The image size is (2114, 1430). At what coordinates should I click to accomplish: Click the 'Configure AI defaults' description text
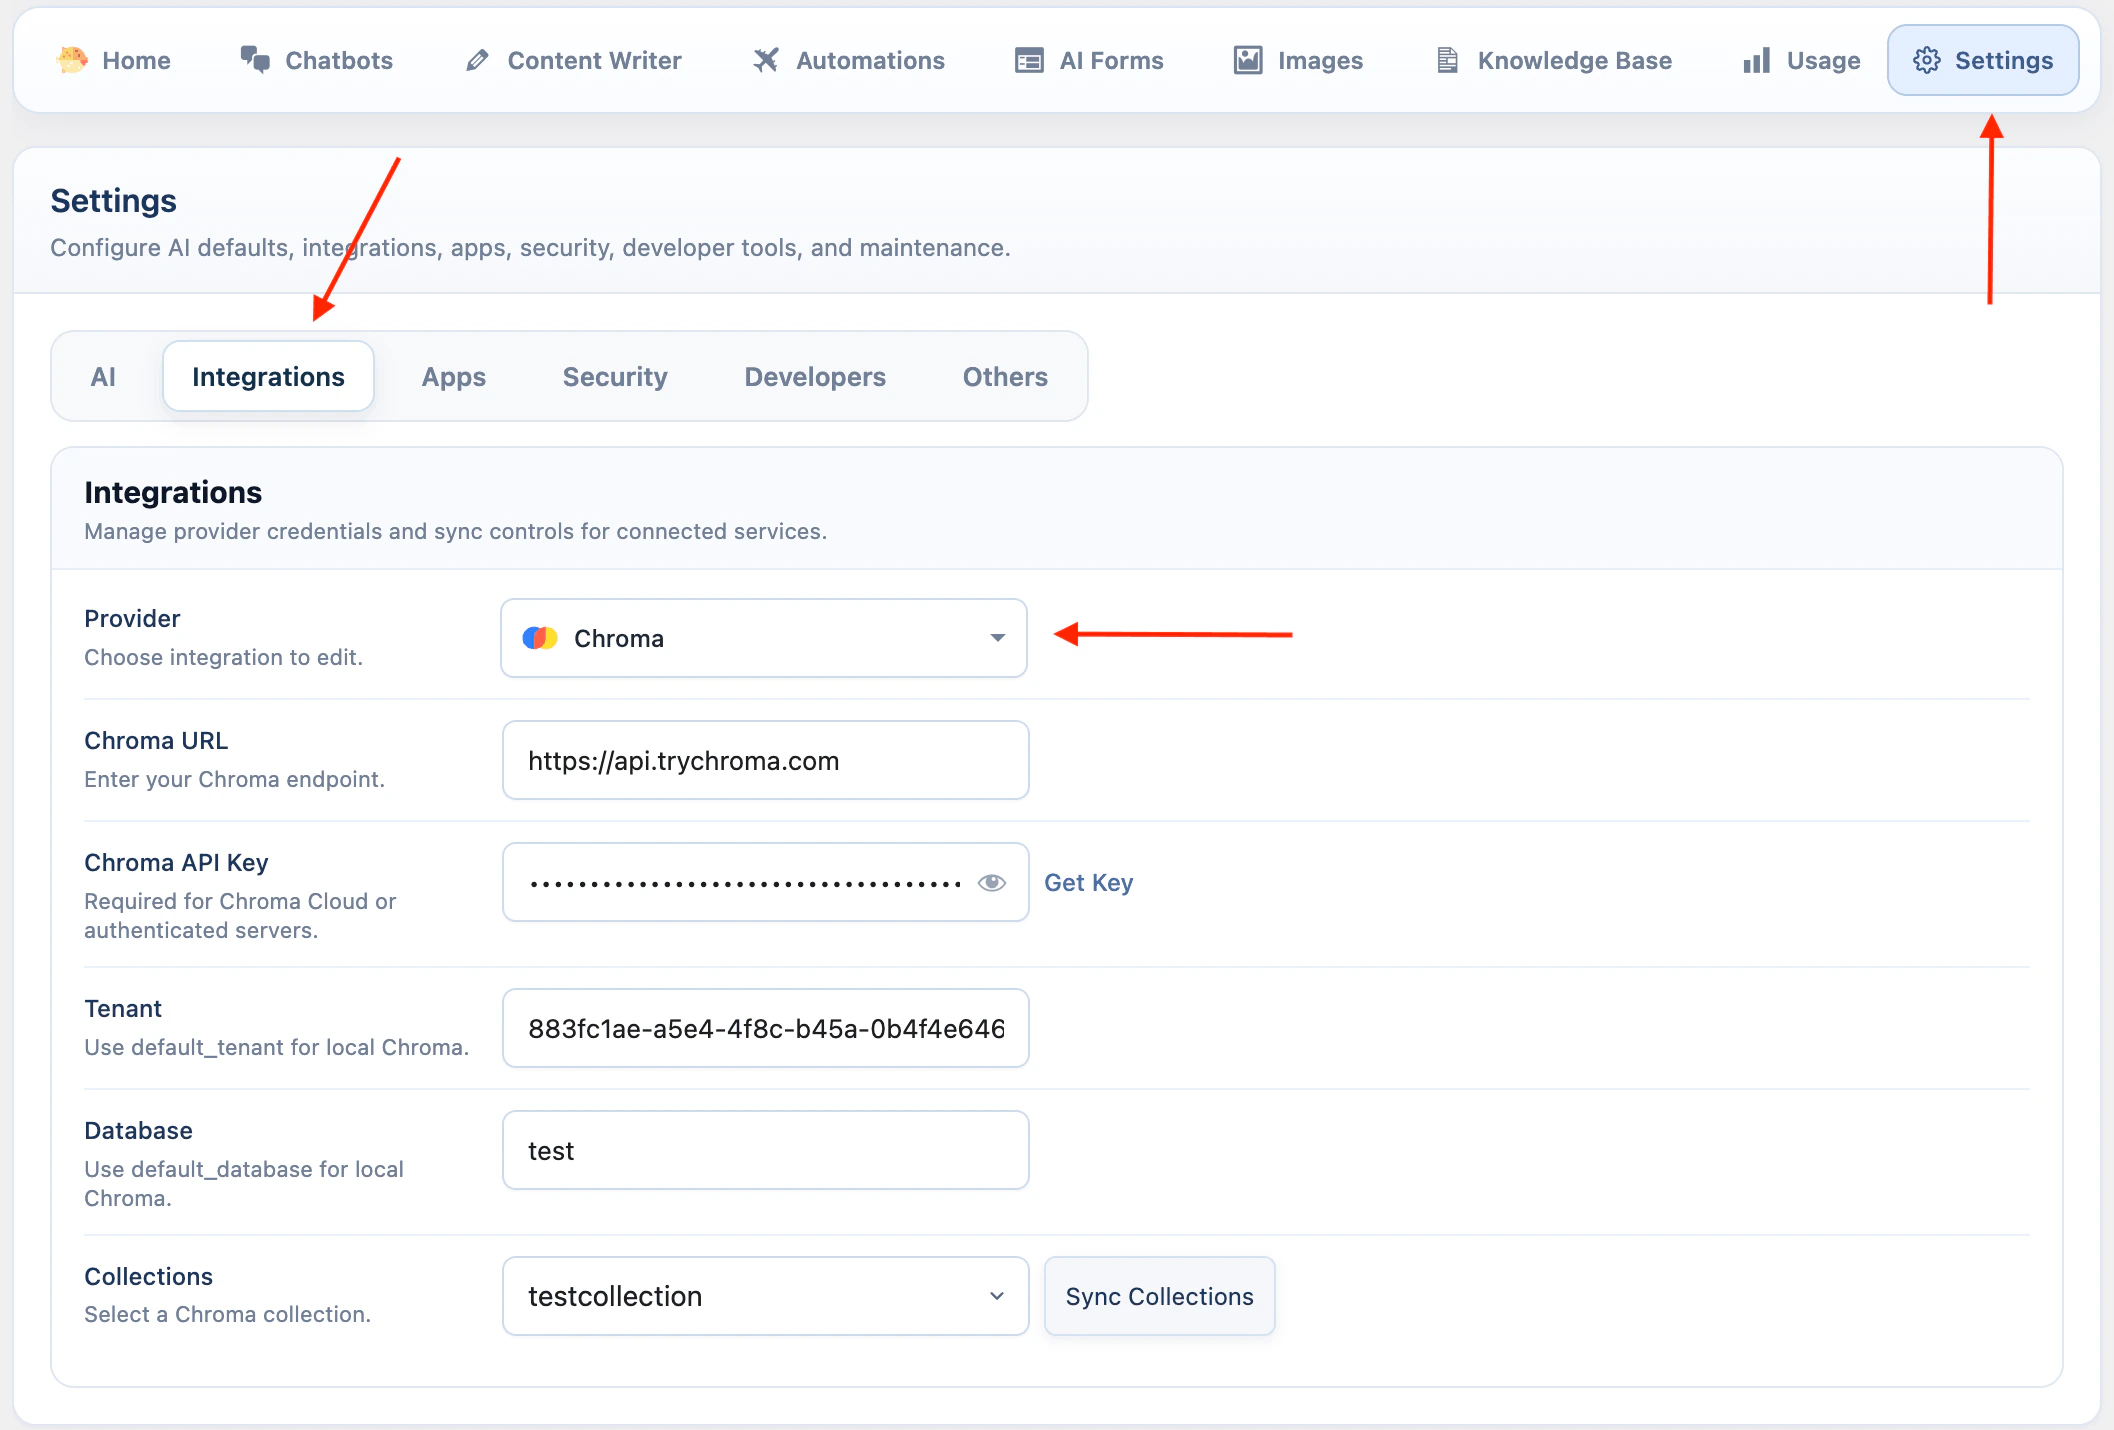(531, 247)
